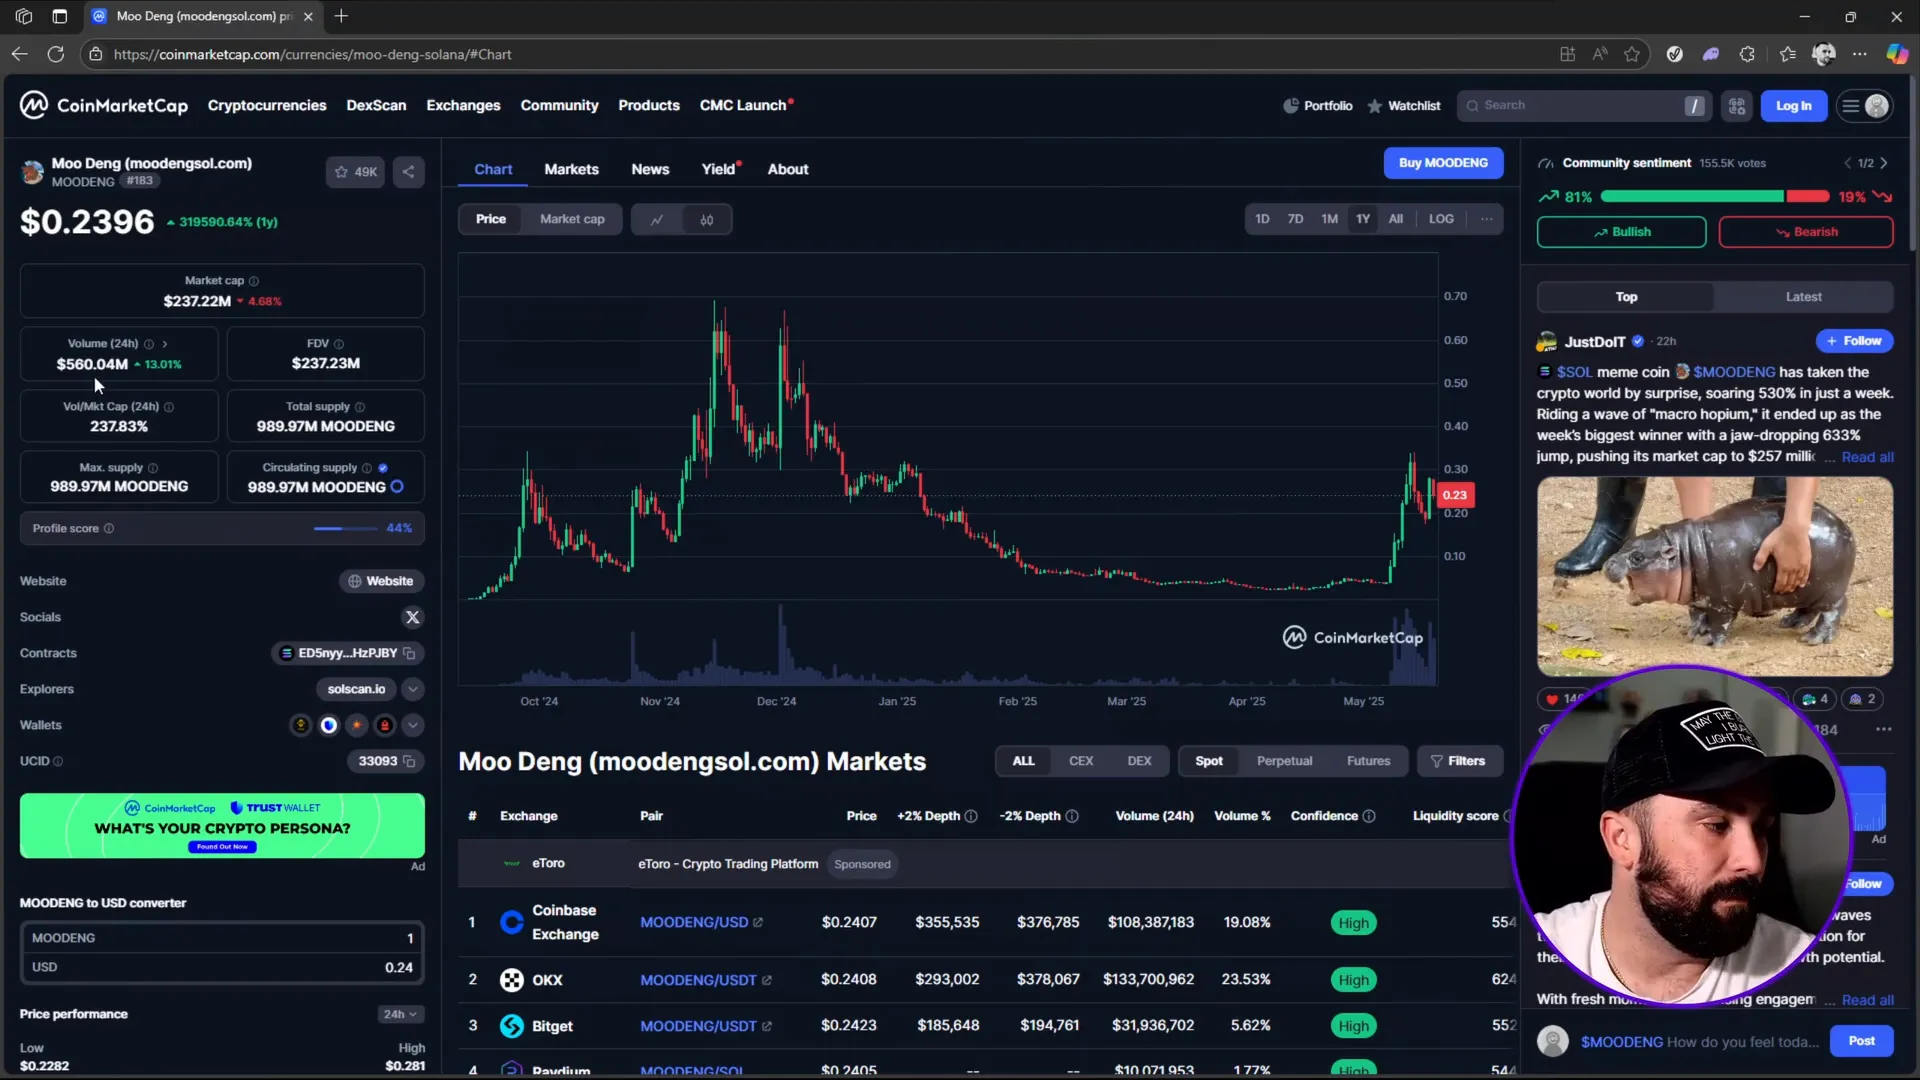Open the 24h price performance dropdown
Screen dimensions: 1920x1080
coord(400,1014)
